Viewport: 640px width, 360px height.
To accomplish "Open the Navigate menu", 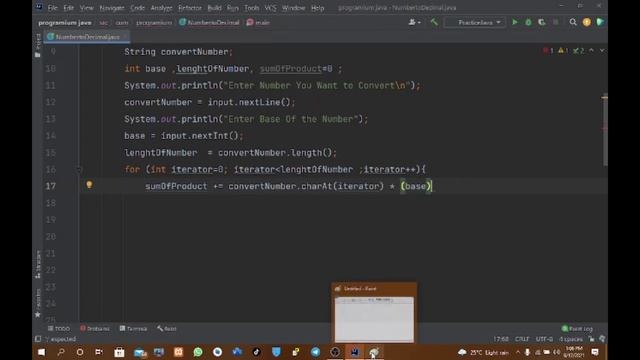I will tap(112, 8).
